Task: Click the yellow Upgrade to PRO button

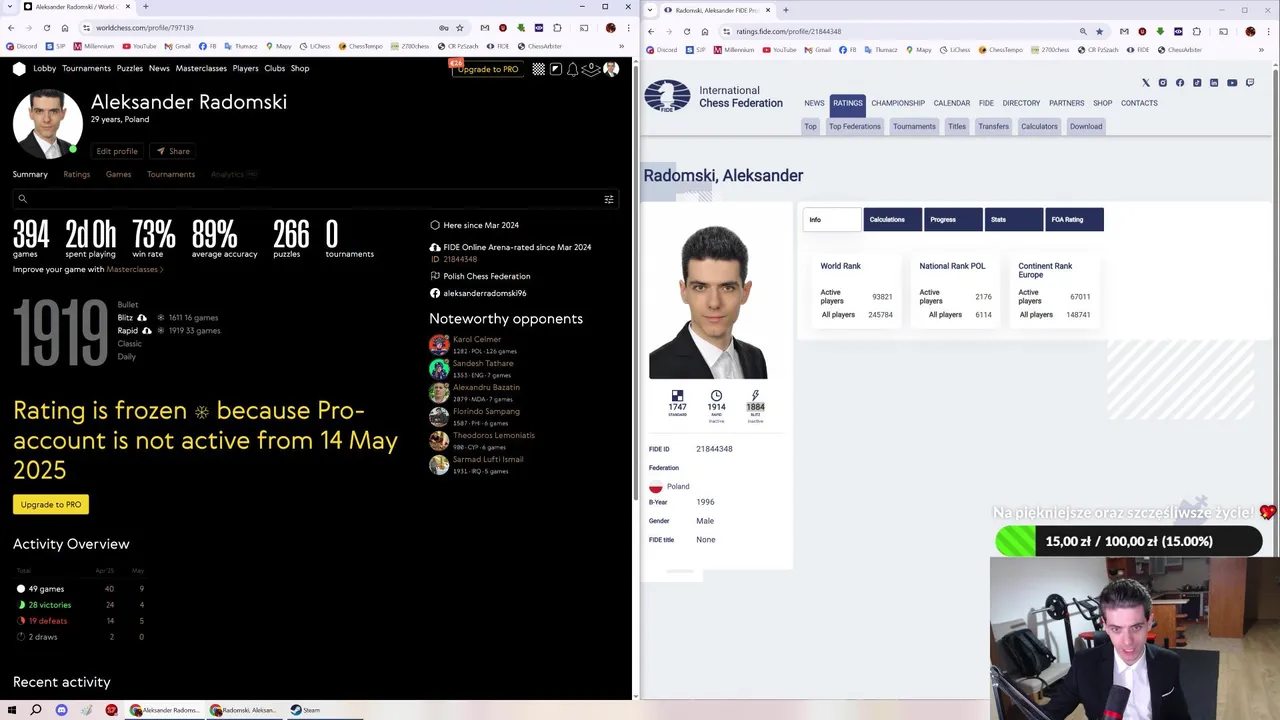Action: point(51,504)
